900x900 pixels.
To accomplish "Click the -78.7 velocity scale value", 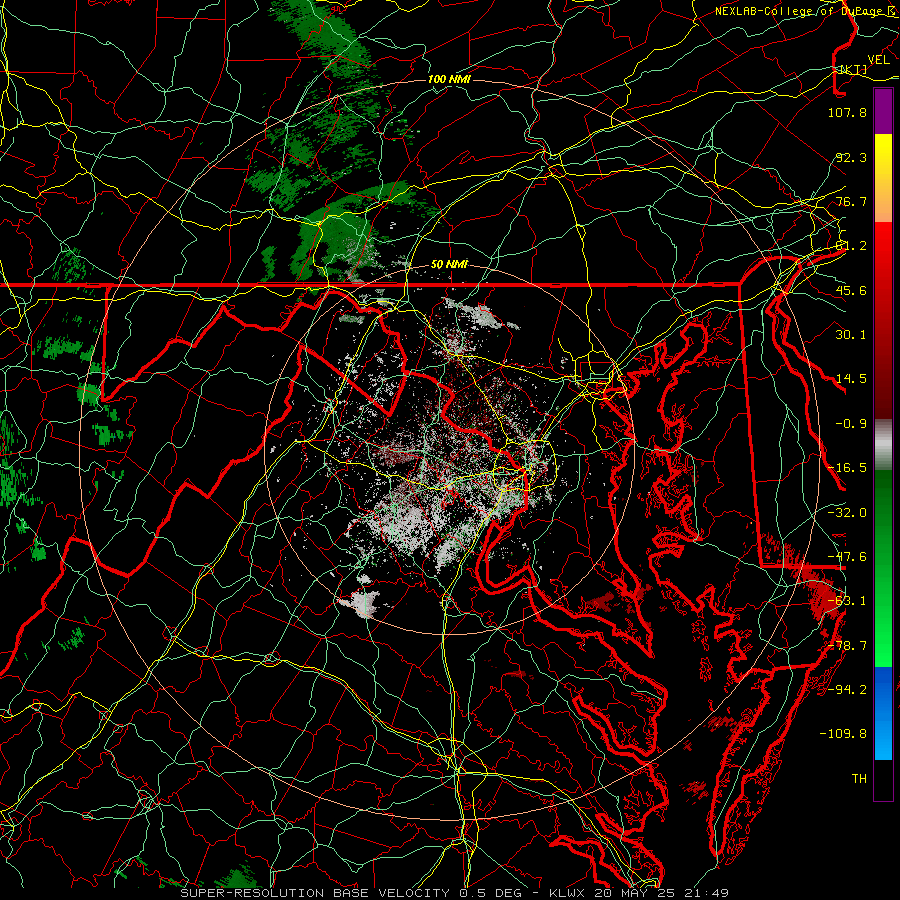I will click(847, 646).
